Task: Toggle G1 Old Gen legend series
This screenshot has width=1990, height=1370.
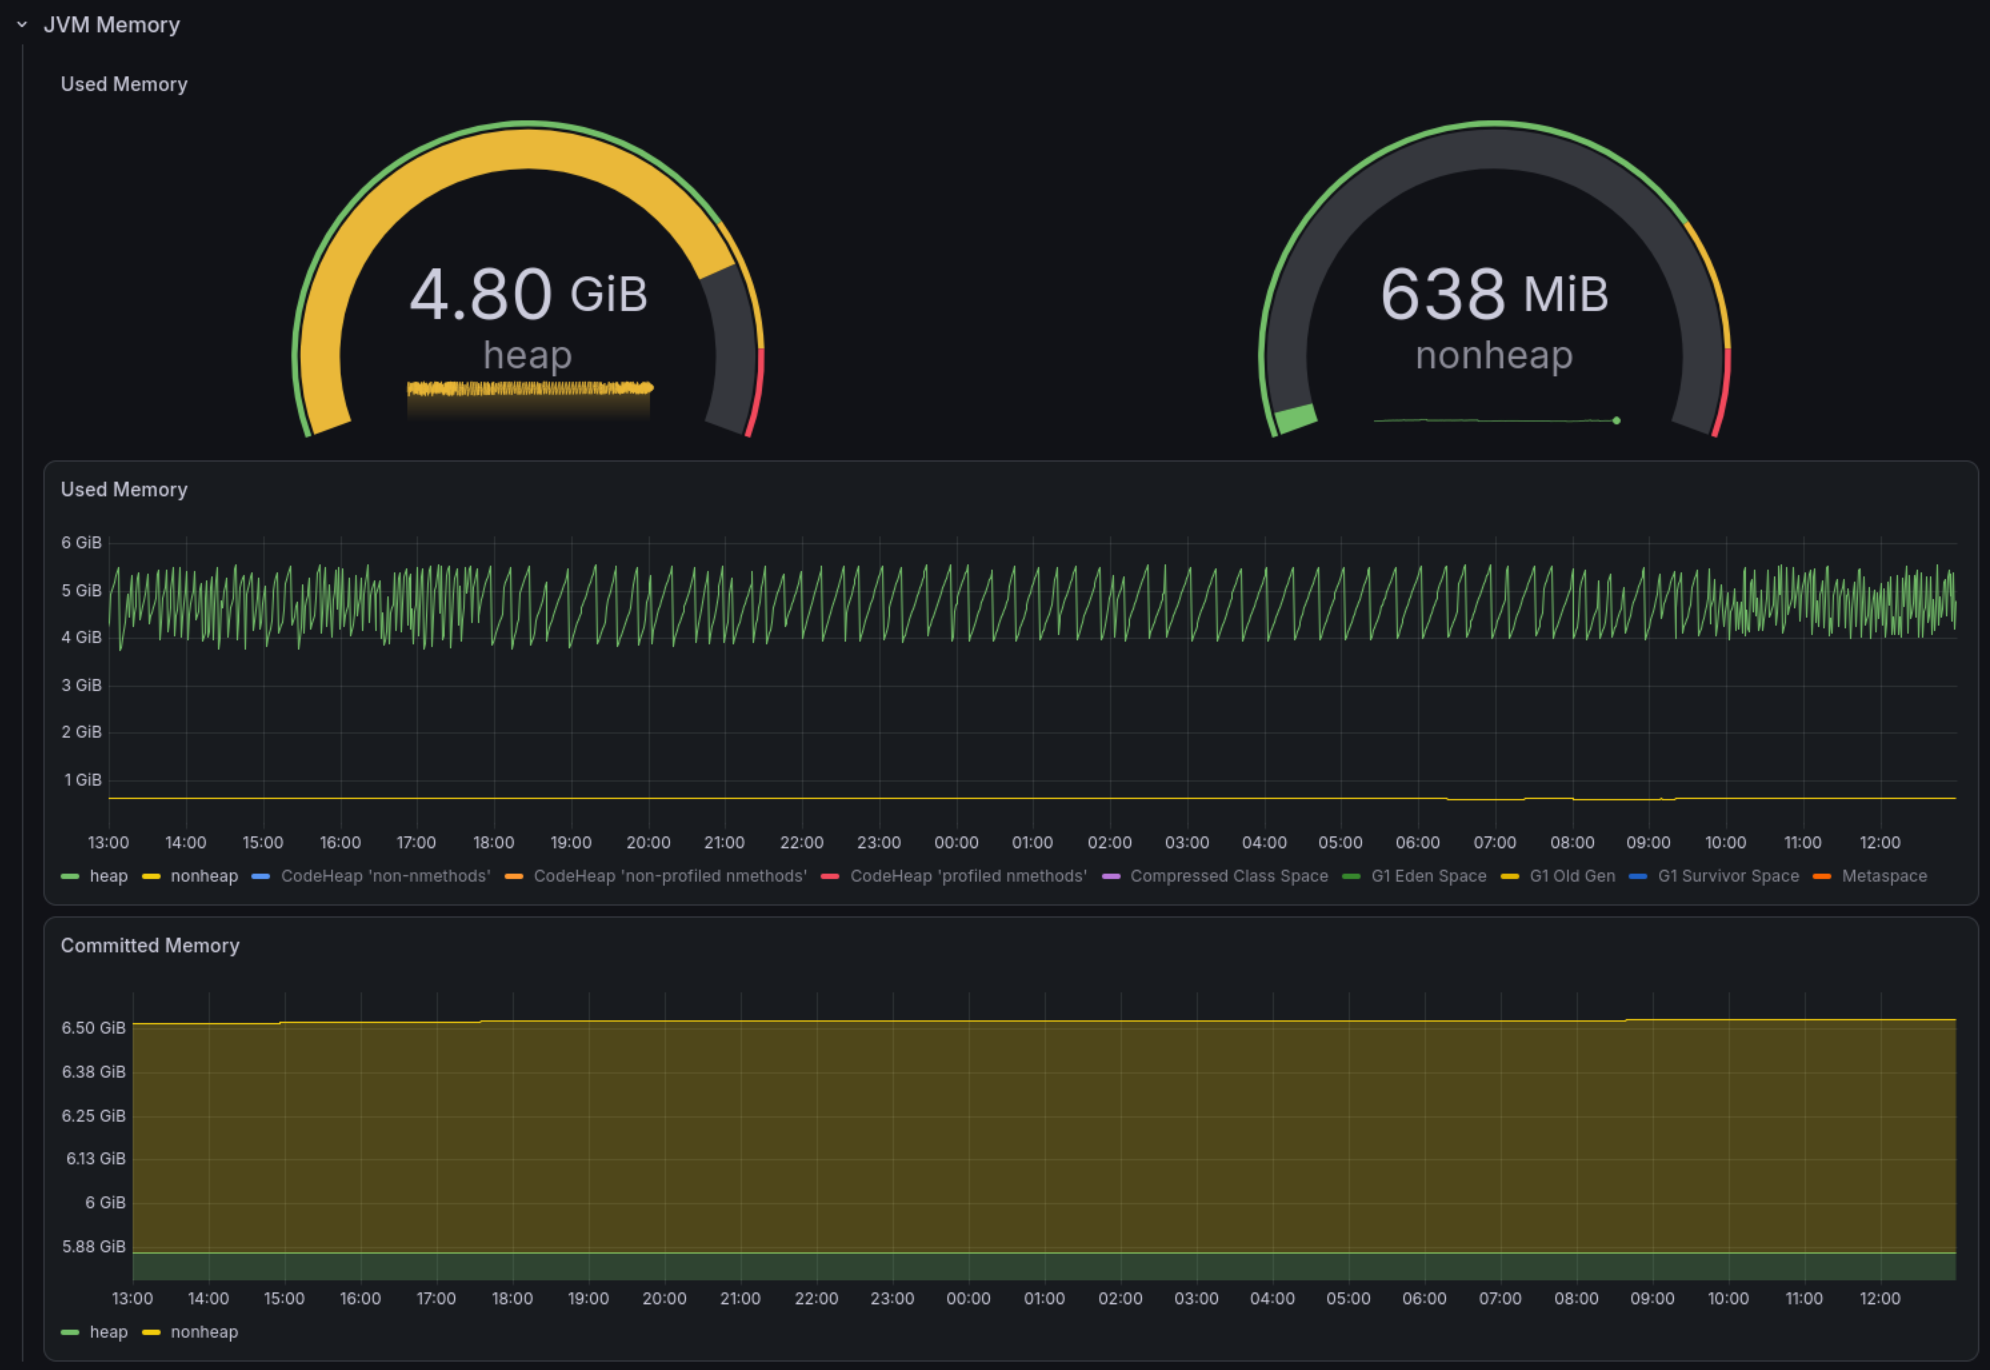Action: [1572, 876]
